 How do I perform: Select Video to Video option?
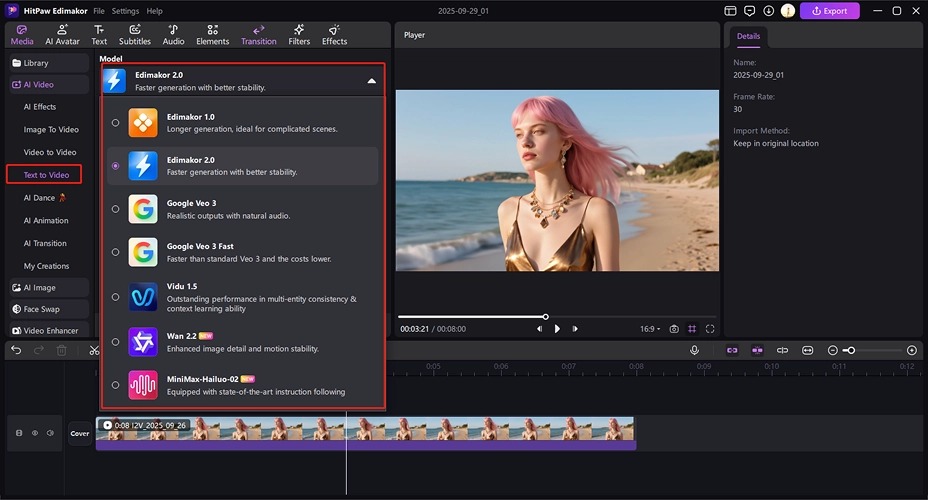[x=50, y=152]
